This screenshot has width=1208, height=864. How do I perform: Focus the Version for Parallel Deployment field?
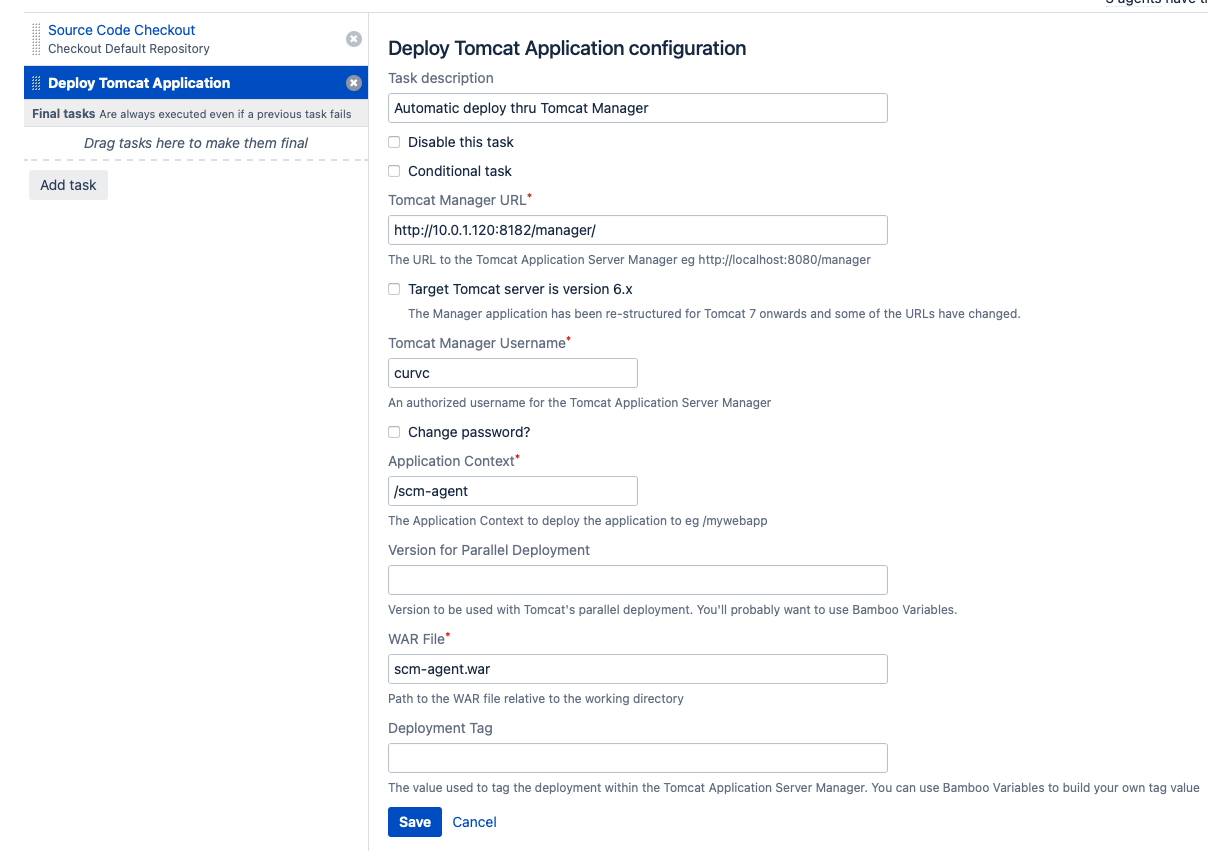tap(638, 580)
